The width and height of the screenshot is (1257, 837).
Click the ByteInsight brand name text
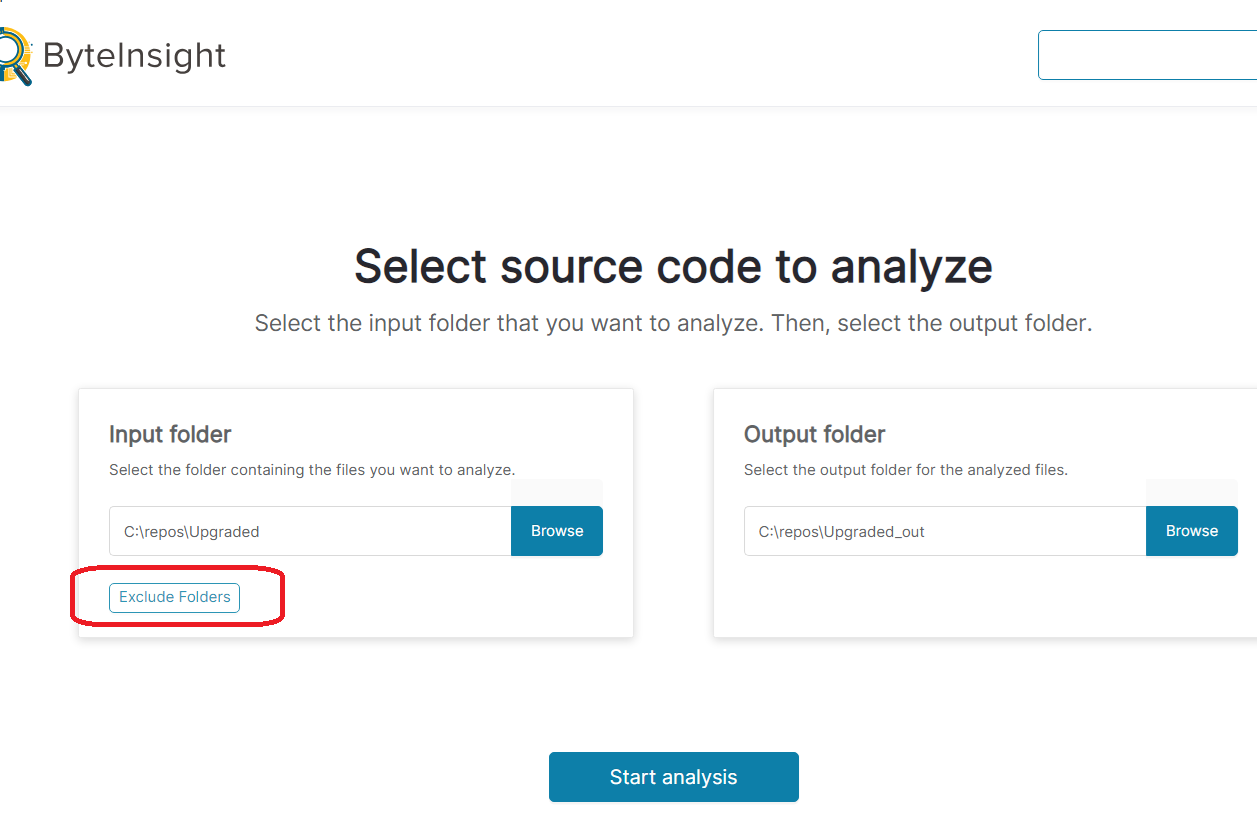pyautogui.click(x=134, y=56)
